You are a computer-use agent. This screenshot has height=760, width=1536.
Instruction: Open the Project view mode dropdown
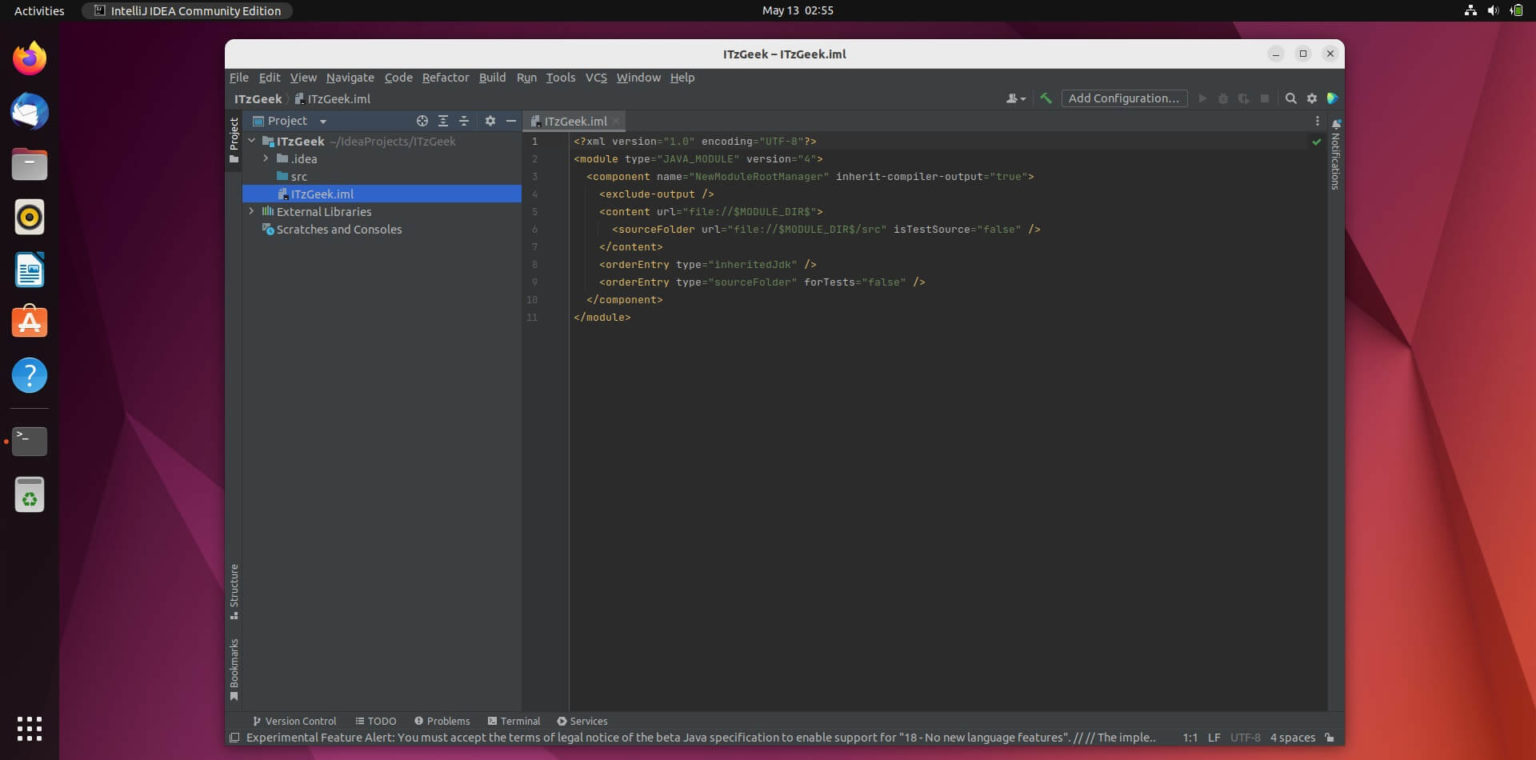pyautogui.click(x=322, y=120)
